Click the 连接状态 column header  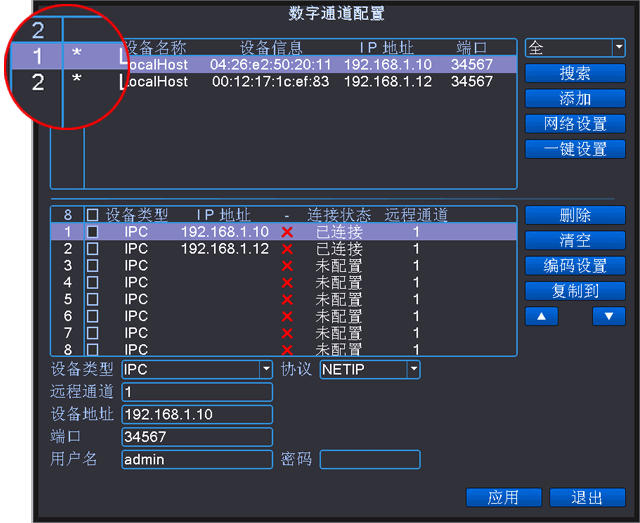tap(339, 215)
